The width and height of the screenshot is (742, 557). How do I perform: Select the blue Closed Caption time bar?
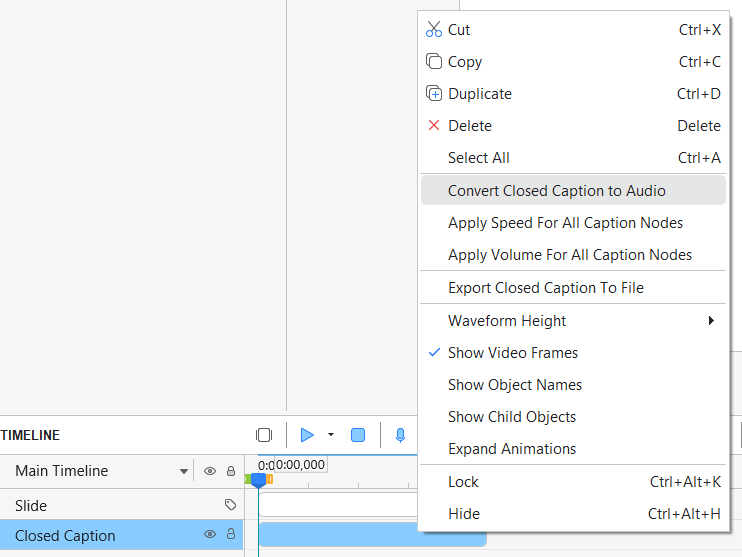373,535
